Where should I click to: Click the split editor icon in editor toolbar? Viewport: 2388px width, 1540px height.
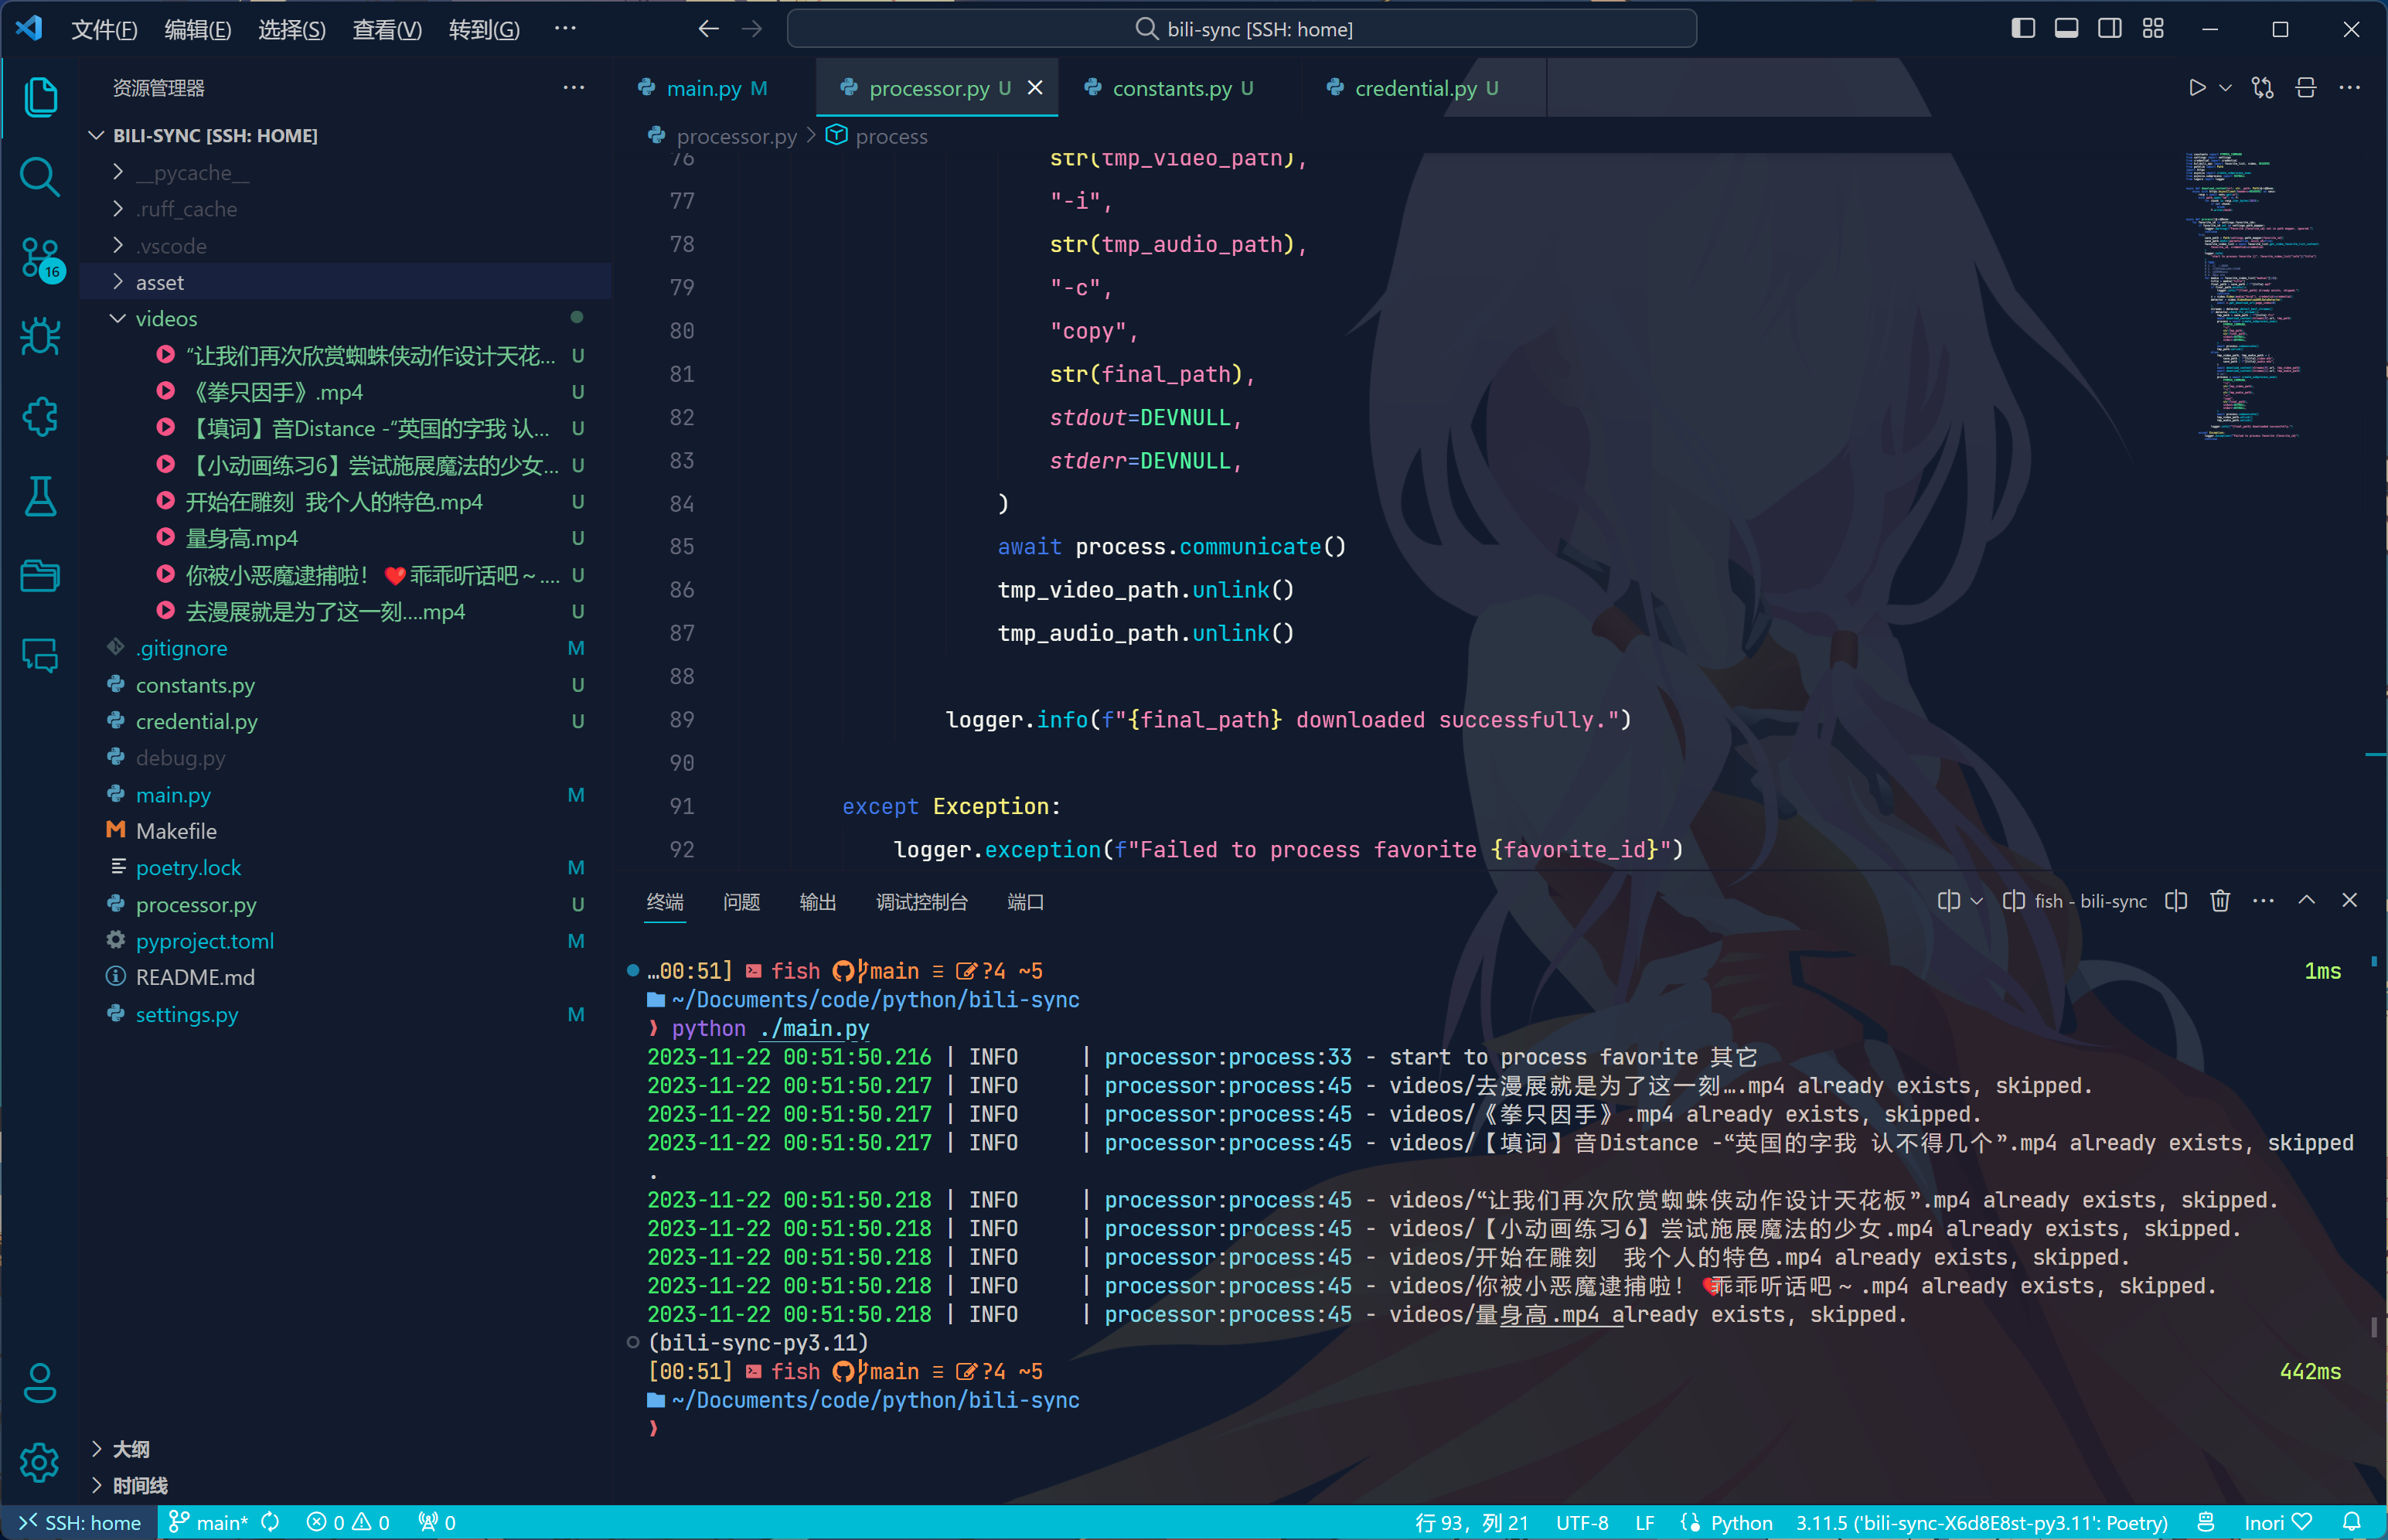click(x=2306, y=88)
